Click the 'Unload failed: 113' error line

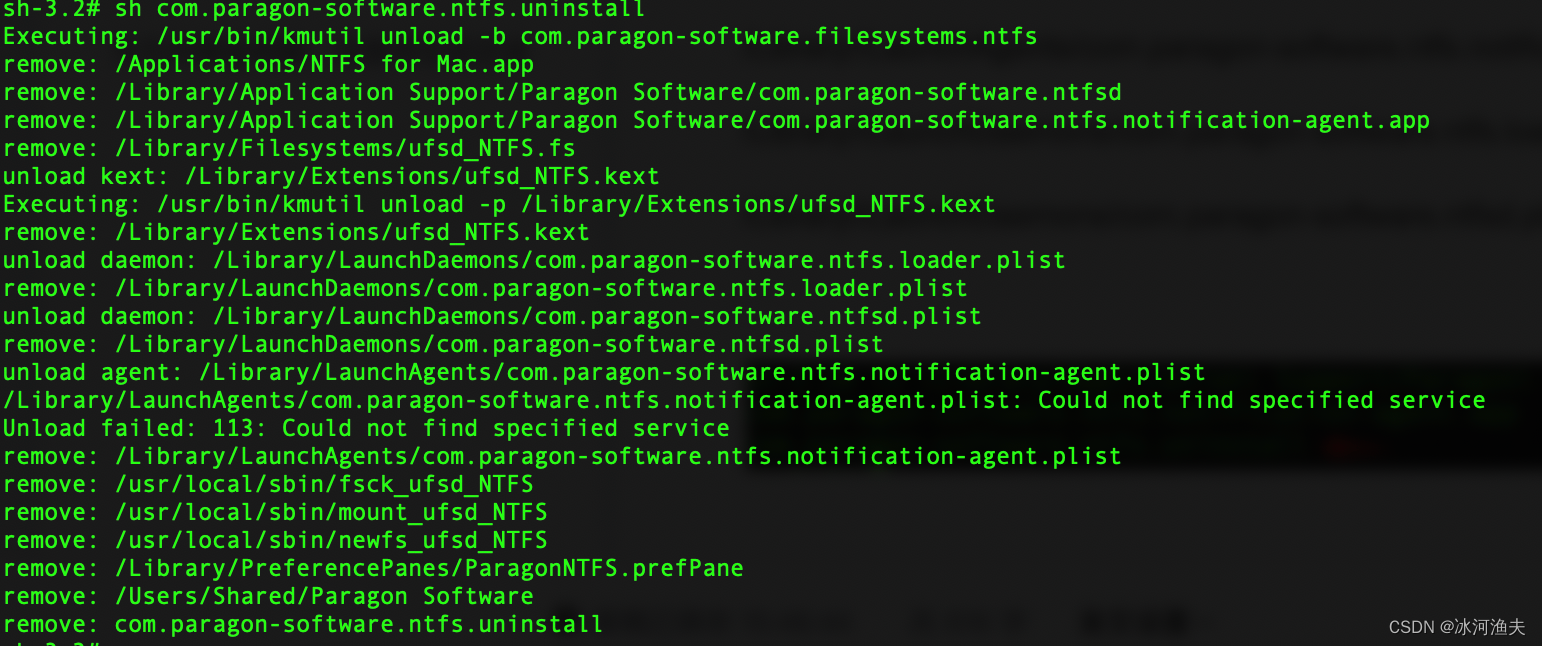click(365, 429)
